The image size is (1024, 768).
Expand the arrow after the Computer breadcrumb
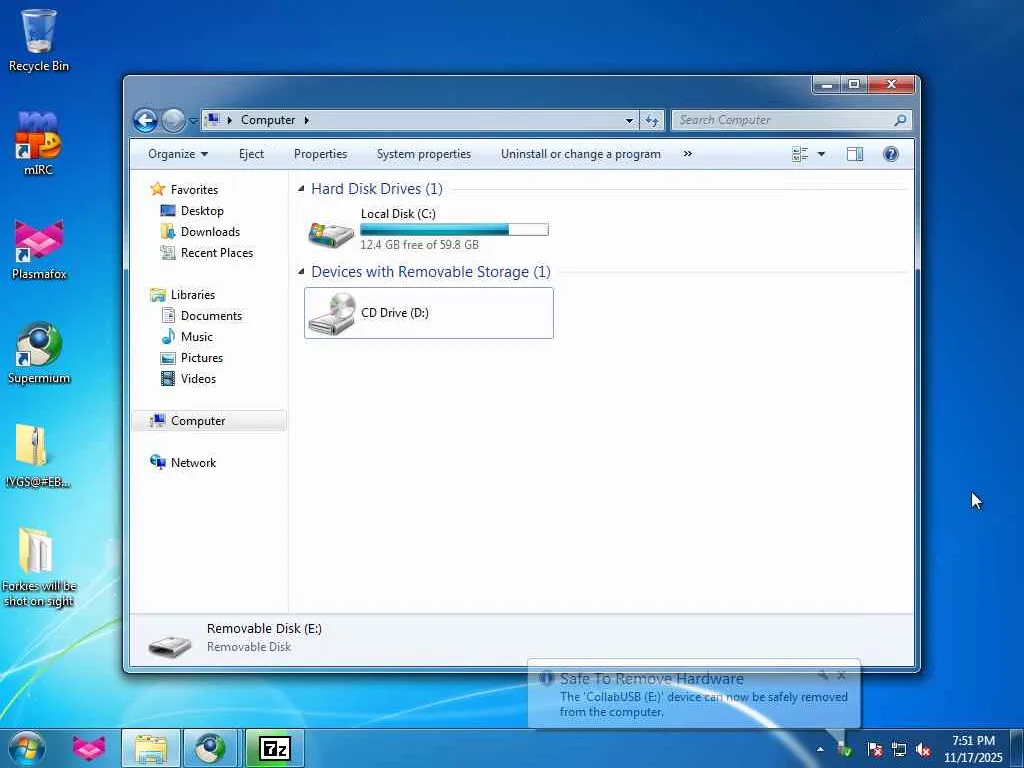point(306,120)
